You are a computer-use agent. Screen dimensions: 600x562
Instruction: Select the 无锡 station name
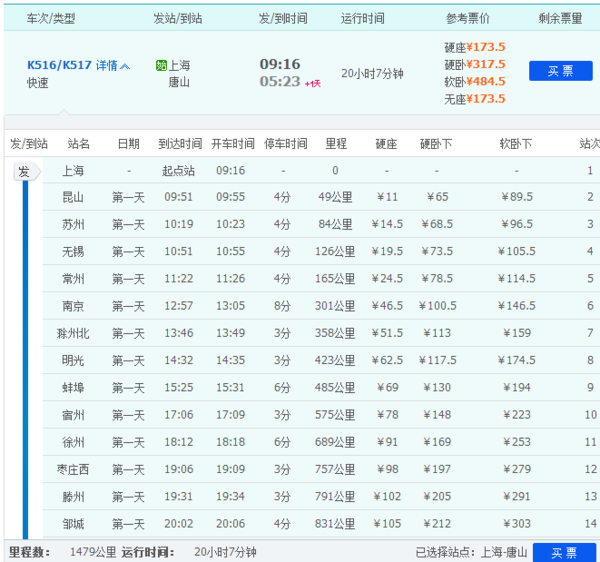73,252
